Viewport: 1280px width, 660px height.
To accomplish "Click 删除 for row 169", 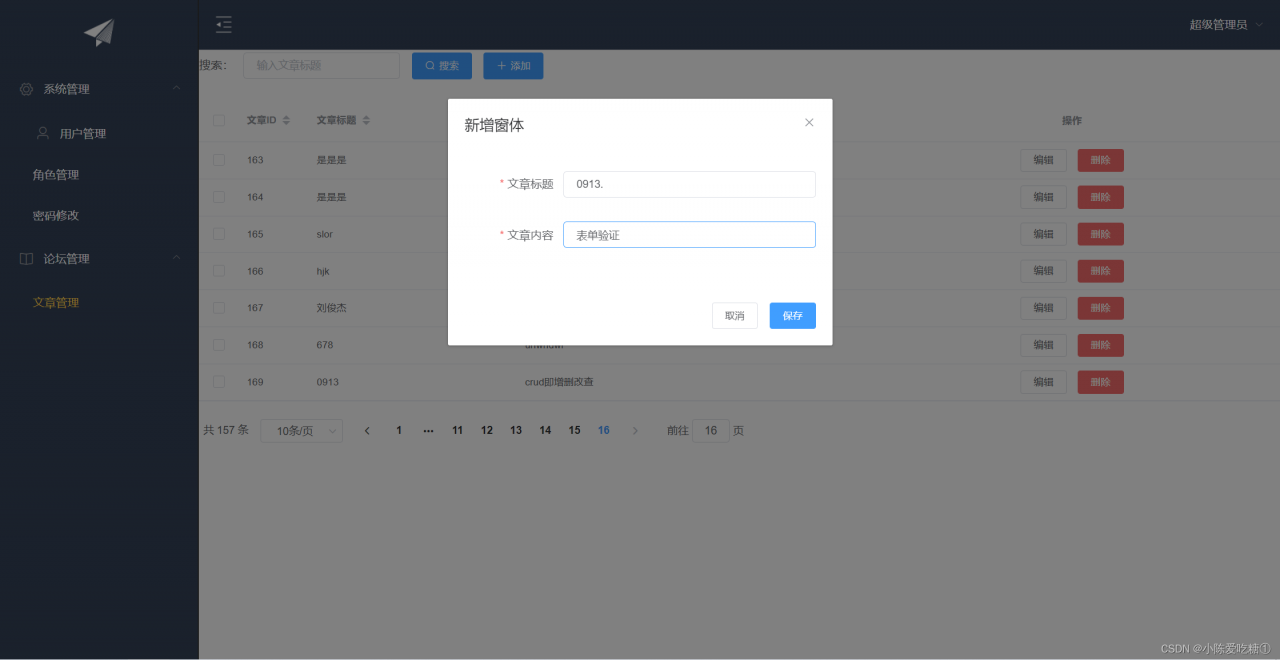I will point(1101,382).
